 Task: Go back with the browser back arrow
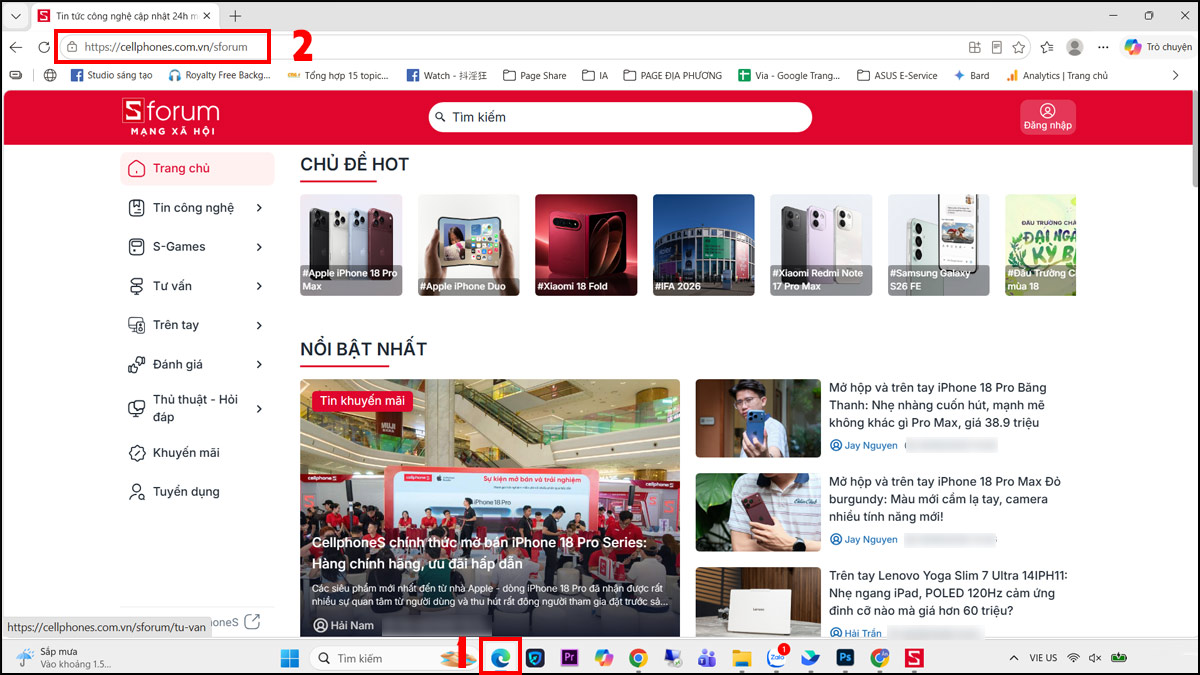[x=16, y=47]
